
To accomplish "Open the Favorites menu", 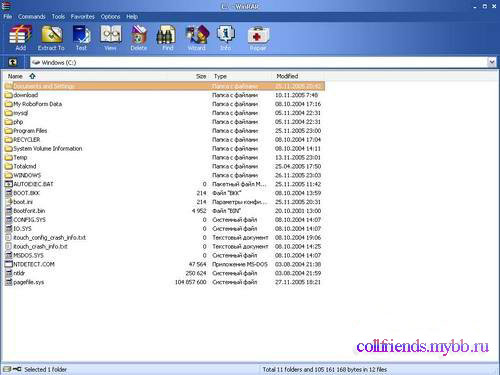I will click(x=83, y=16).
